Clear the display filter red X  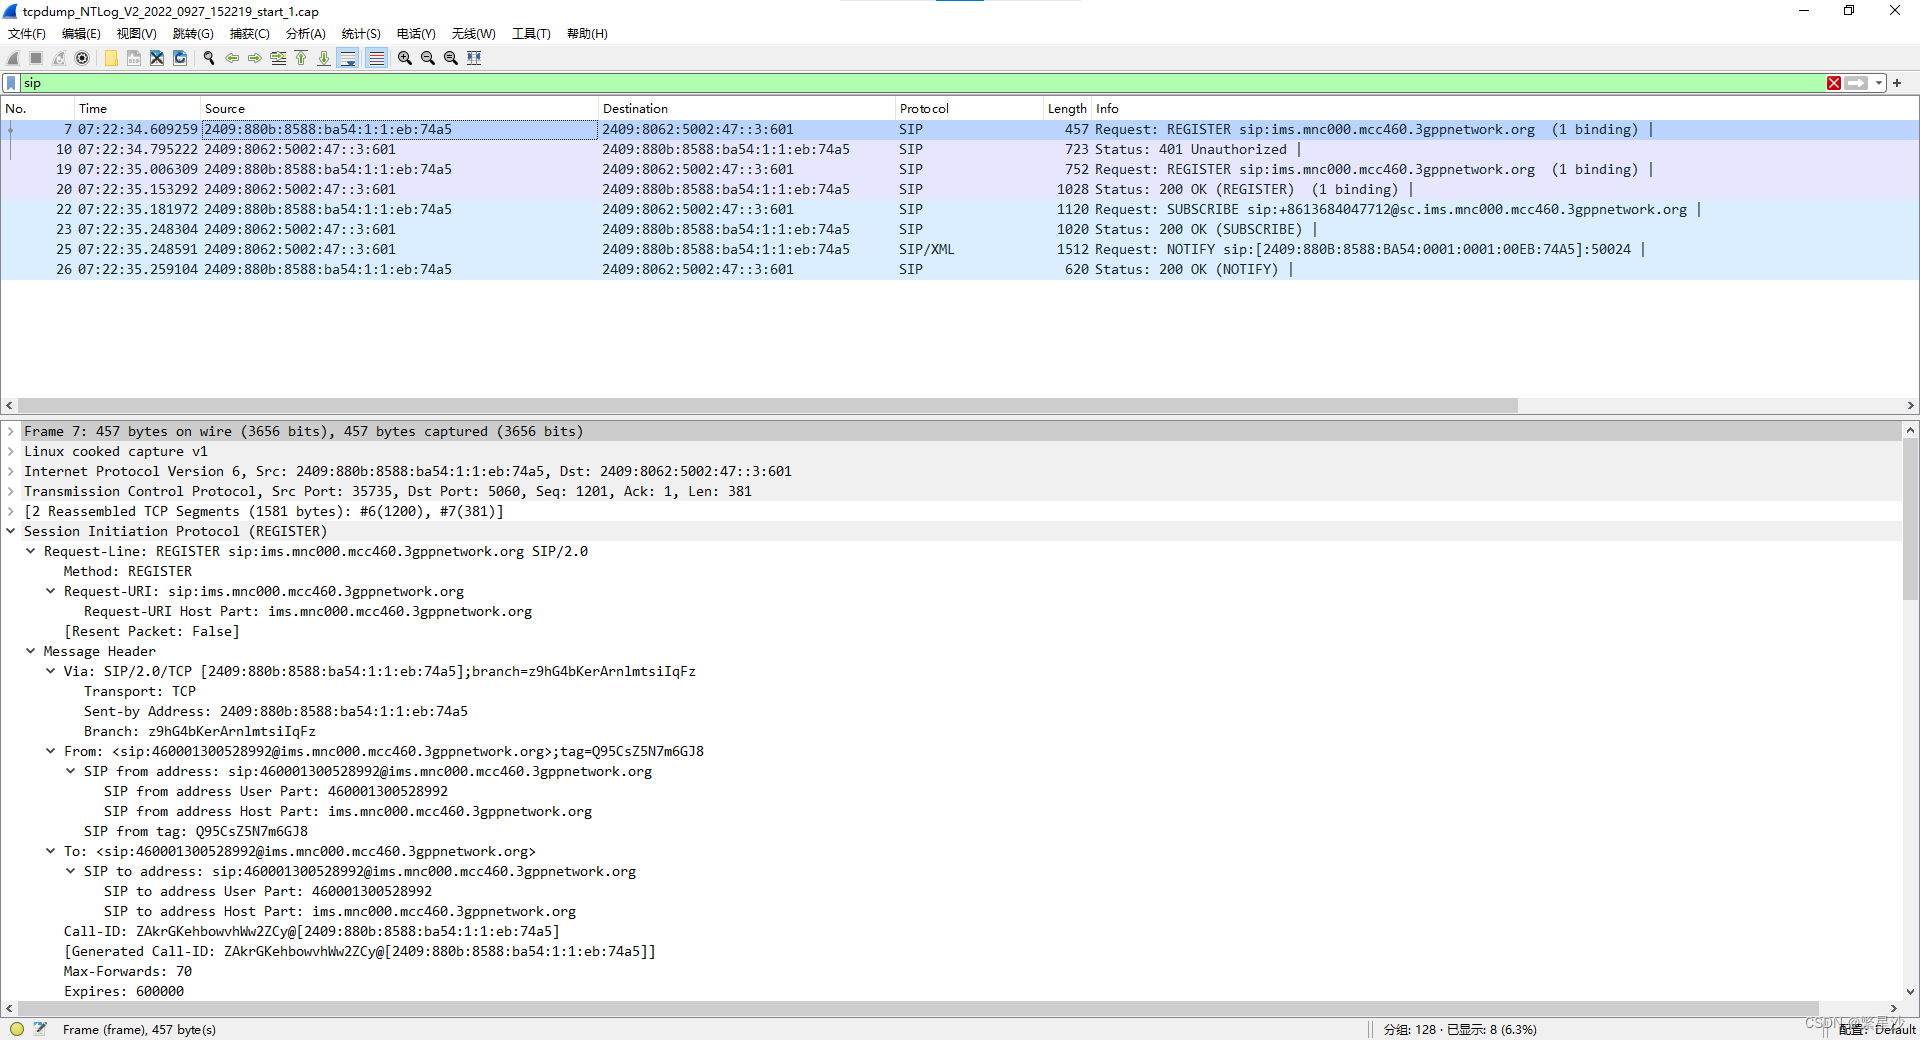pos(1834,83)
